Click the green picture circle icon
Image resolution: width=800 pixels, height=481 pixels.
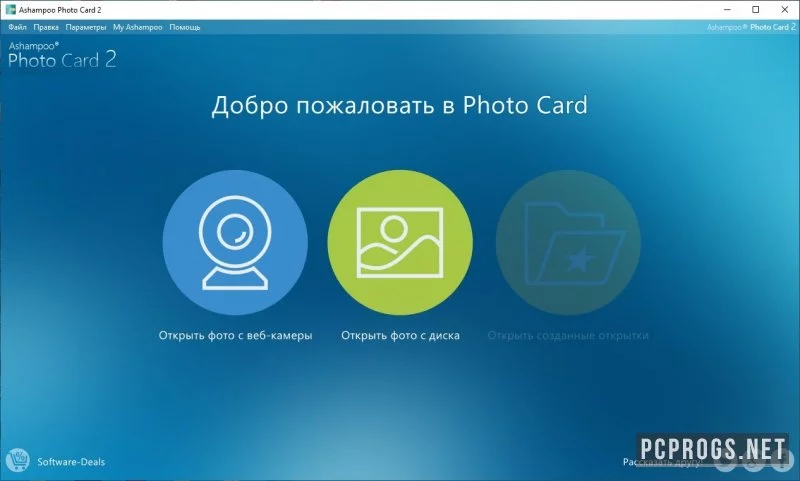400,242
